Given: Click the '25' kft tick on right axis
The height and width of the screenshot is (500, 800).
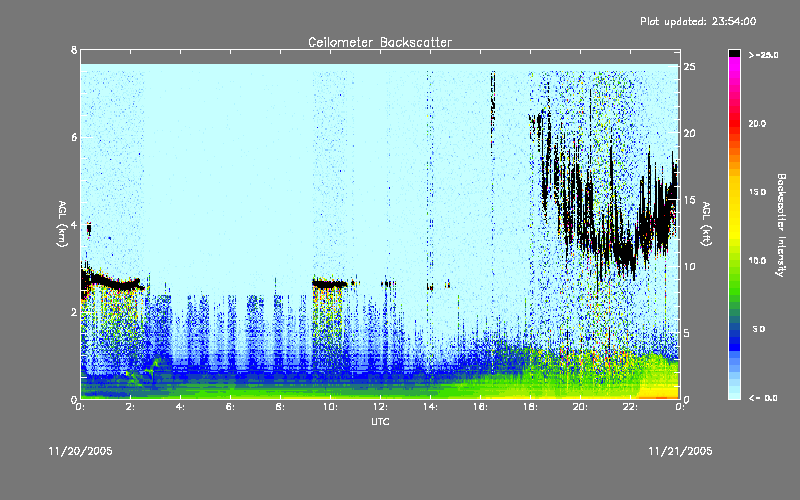Looking at the screenshot, I should 690,67.
